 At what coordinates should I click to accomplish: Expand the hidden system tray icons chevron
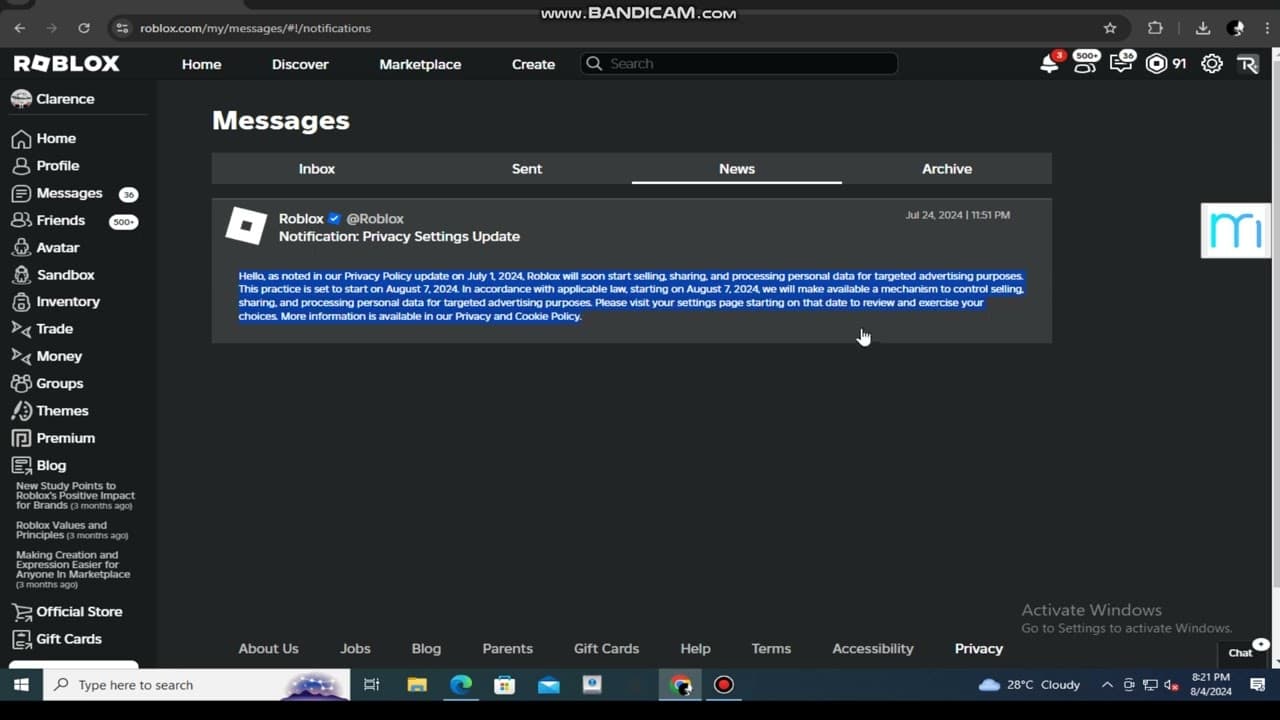tap(1106, 685)
